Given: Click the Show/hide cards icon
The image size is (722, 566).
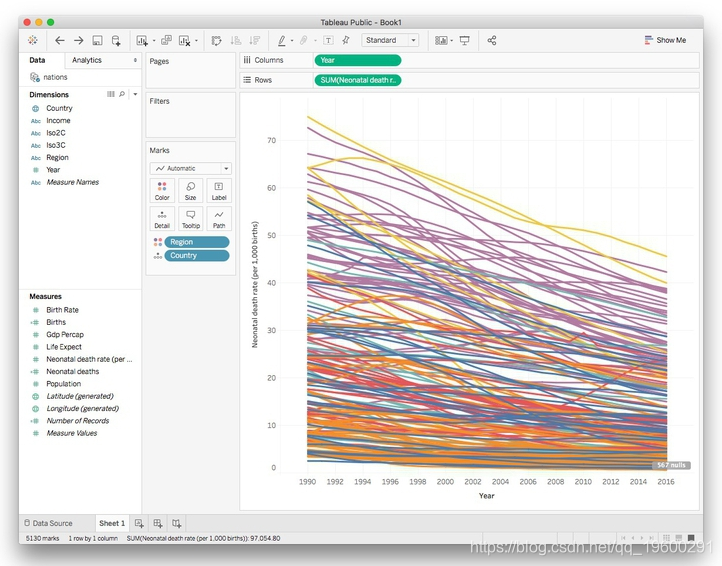Looking at the screenshot, I should pos(441,41).
